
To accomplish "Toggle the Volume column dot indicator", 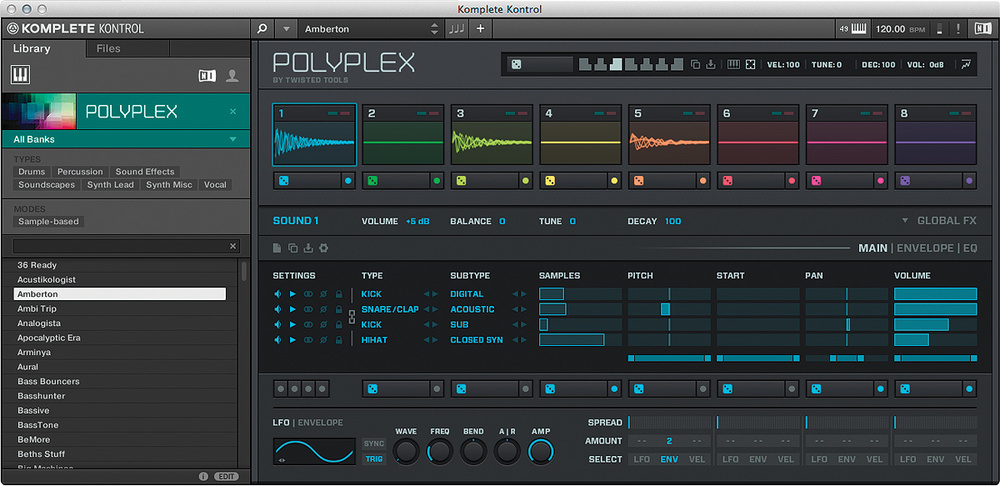I will [969, 388].
